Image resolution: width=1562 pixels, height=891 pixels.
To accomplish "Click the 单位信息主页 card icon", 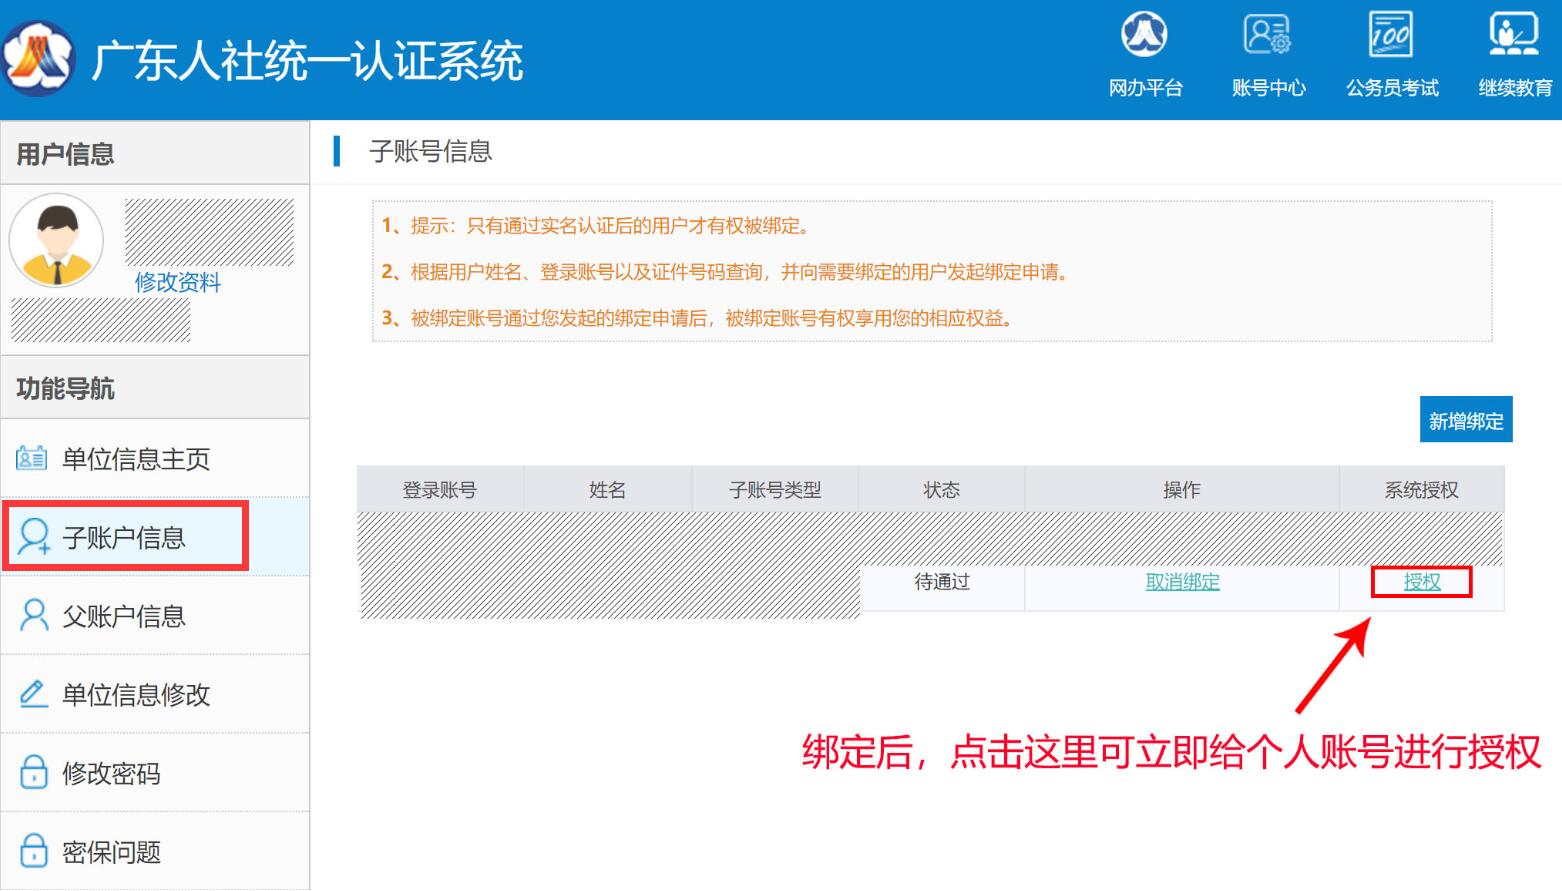I will (x=32, y=458).
